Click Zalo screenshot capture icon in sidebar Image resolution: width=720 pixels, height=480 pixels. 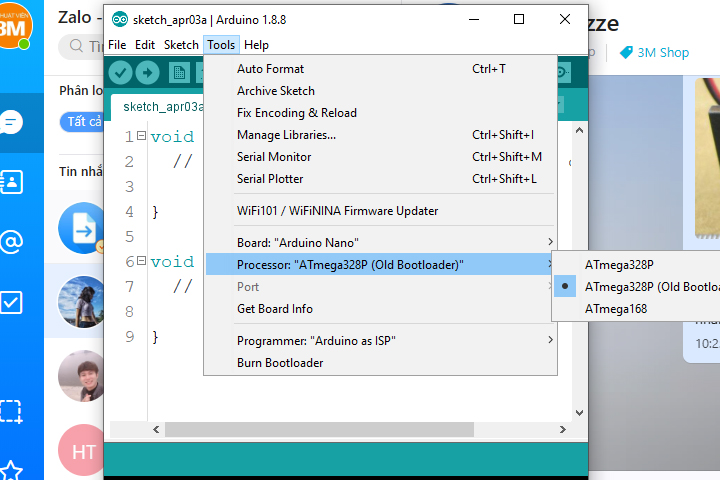click(11, 411)
